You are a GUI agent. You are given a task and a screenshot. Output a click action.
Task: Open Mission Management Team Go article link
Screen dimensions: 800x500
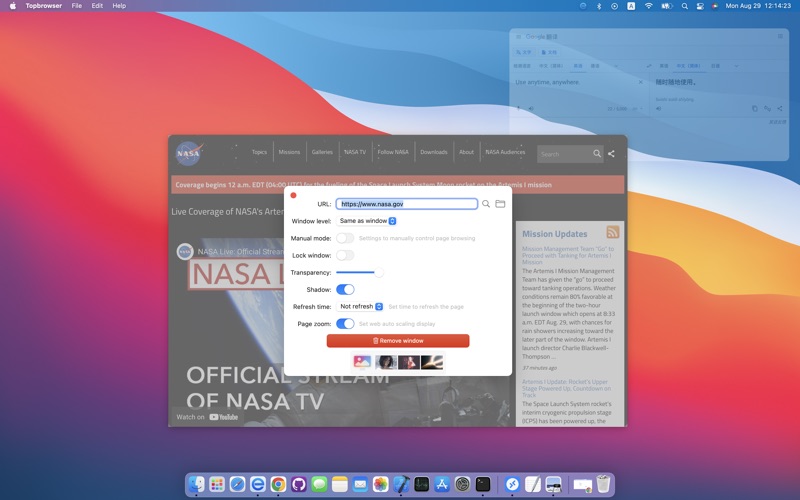568,255
